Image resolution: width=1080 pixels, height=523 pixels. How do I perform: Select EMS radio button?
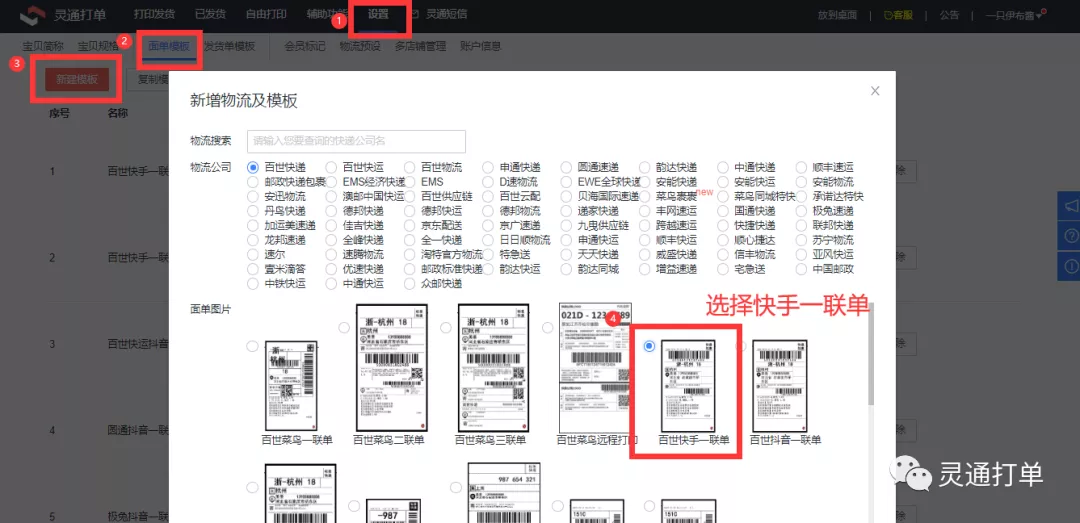(410, 182)
